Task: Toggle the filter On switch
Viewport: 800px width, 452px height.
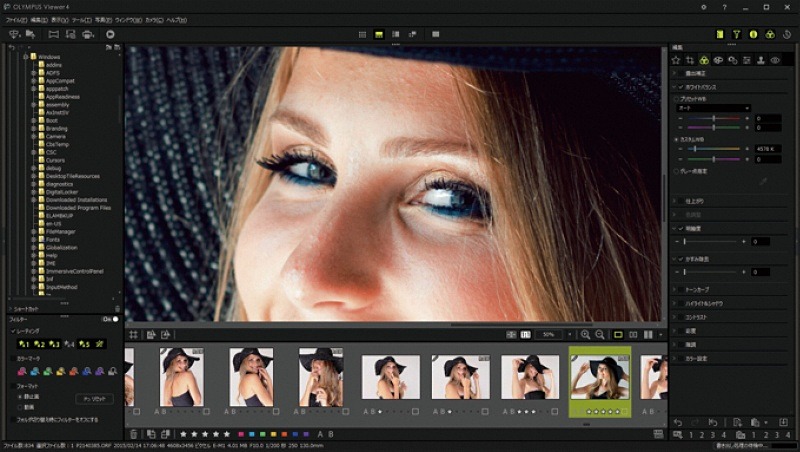Action: click(x=110, y=319)
